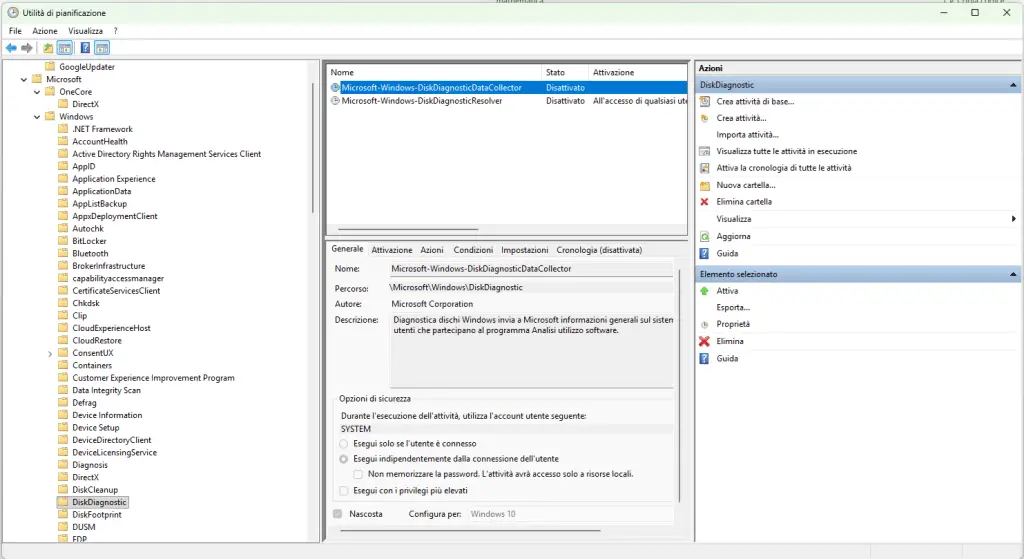This screenshot has height=559, width=1024.
Task: Open the 'Configura per' Windows 10 dropdown
Action: [571, 514]
